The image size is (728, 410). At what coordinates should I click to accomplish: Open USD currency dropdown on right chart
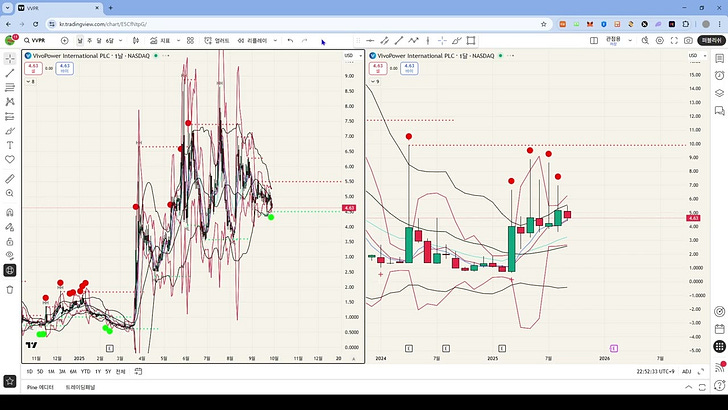tap(698, 56)
